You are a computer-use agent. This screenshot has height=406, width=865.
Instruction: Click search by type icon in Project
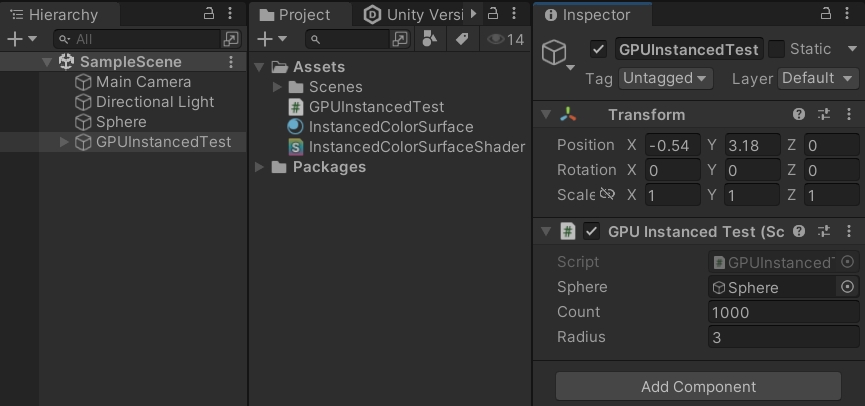(x=430, y=39)
